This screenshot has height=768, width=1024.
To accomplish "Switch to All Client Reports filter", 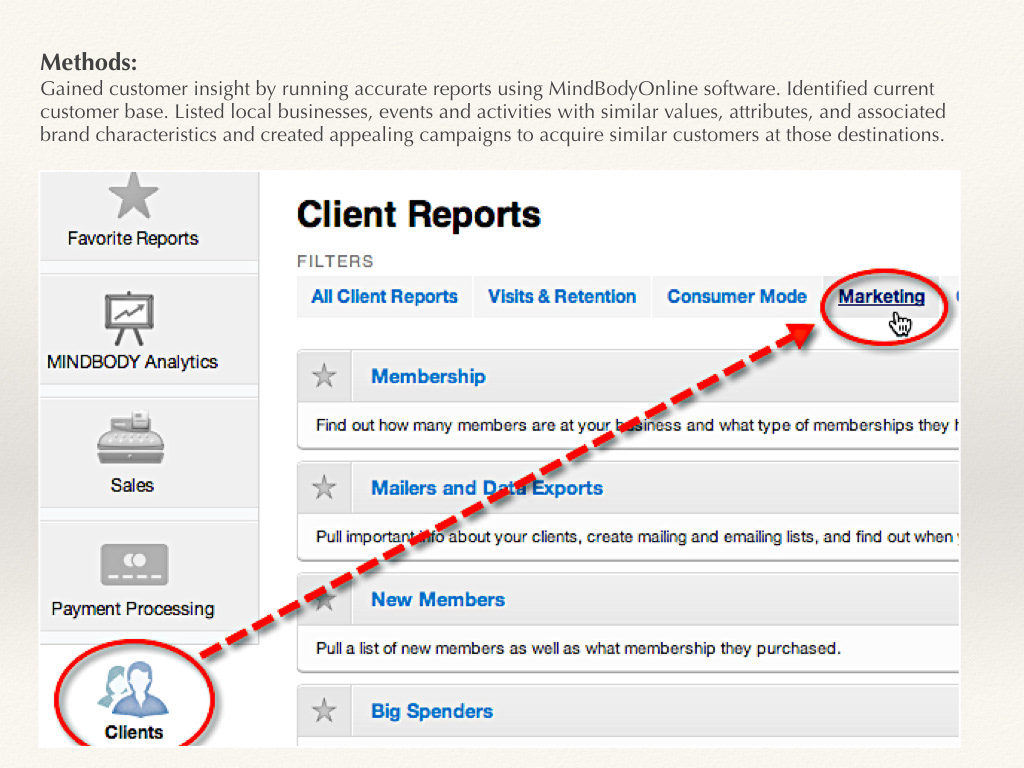I will point(384,296).
